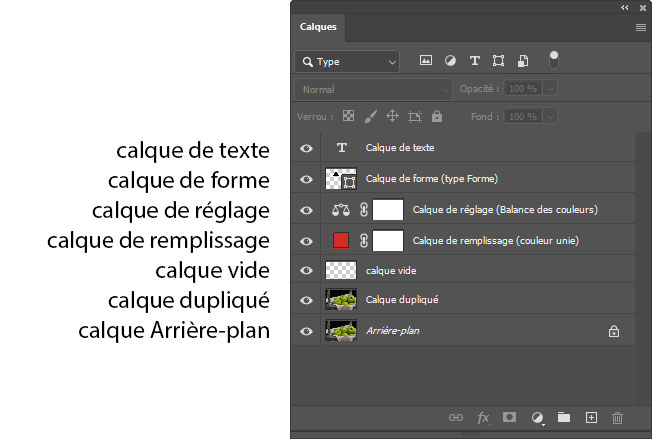Select "Calque de réglage (Balance des couleurs)"
The width and height of the screenshot is (652, 439).
[505, 210]
